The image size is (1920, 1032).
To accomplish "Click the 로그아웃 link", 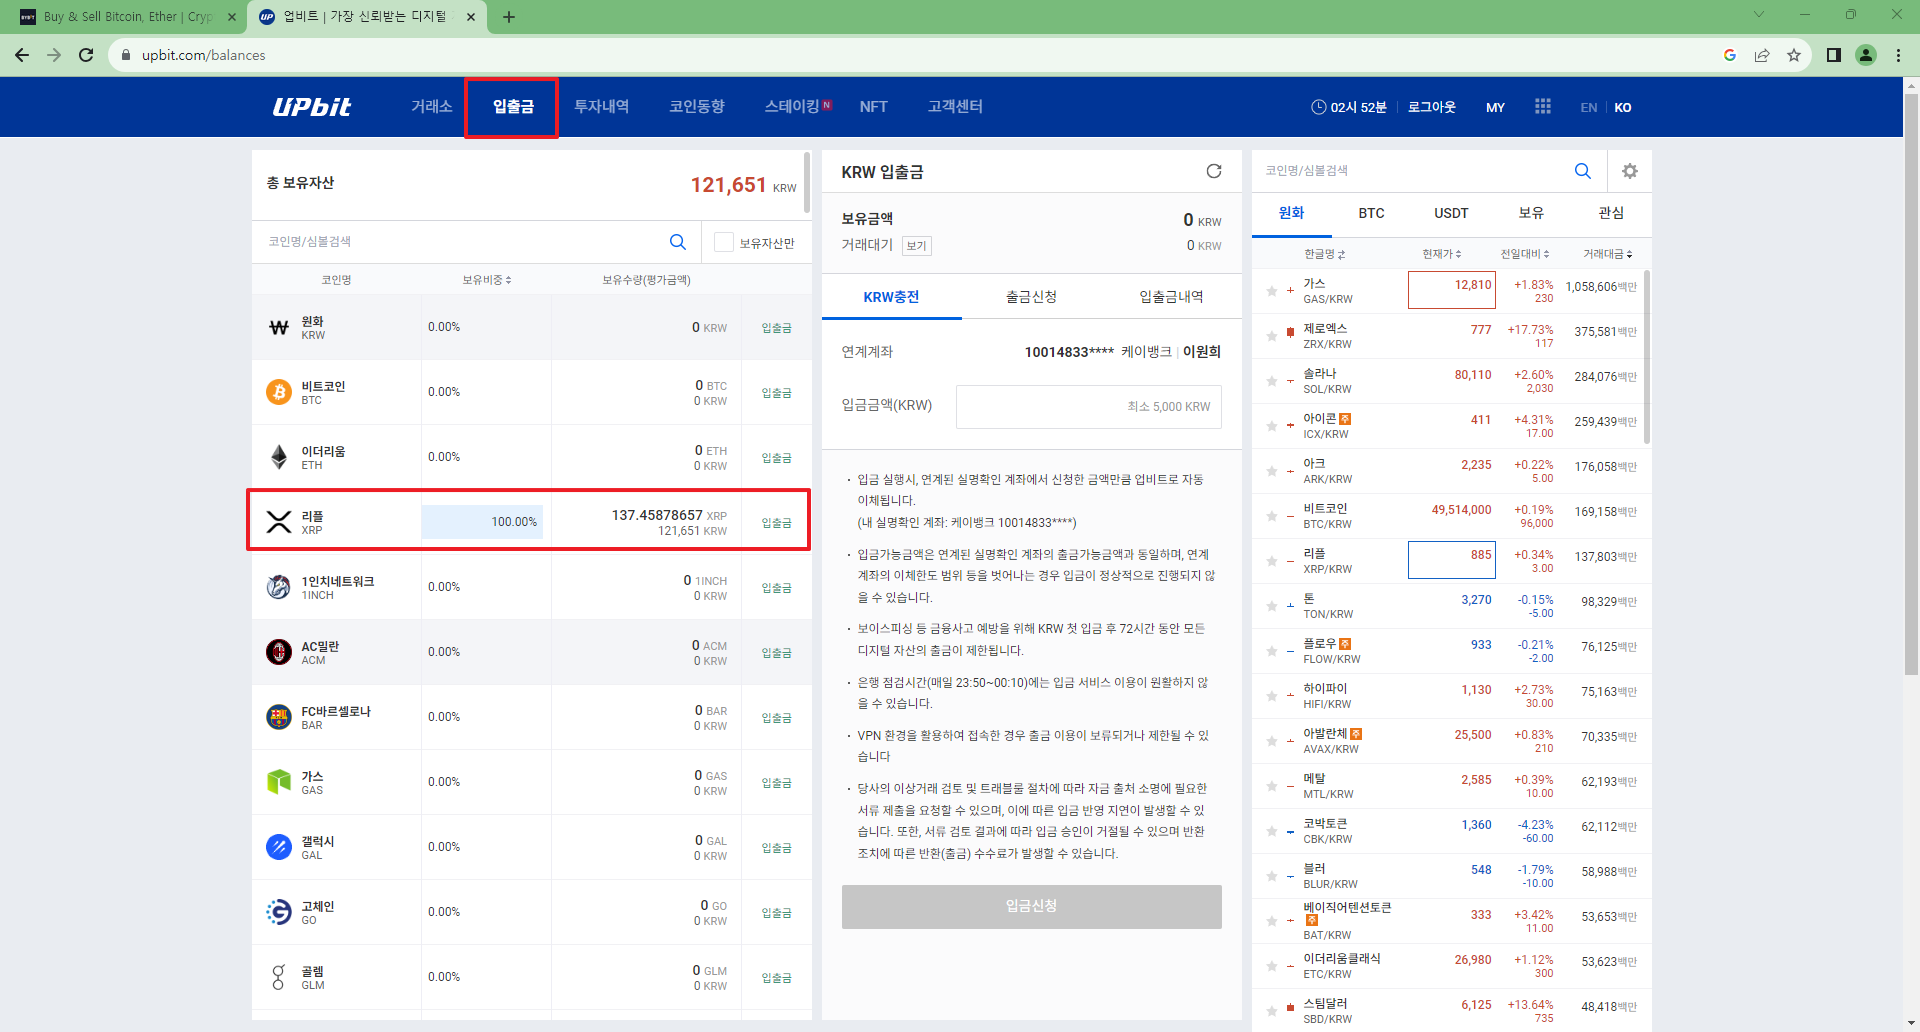I will 1431,107.
